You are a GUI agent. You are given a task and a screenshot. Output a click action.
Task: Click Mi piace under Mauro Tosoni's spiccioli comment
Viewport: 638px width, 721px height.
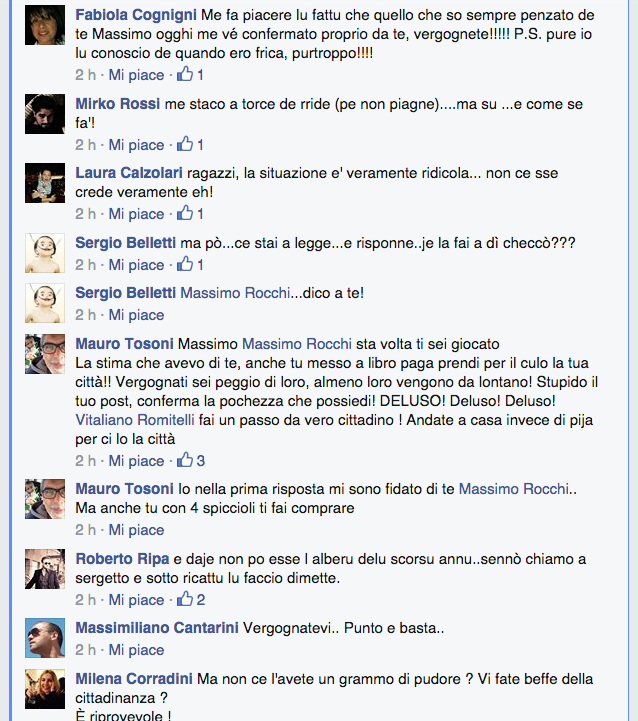(136, 530)
